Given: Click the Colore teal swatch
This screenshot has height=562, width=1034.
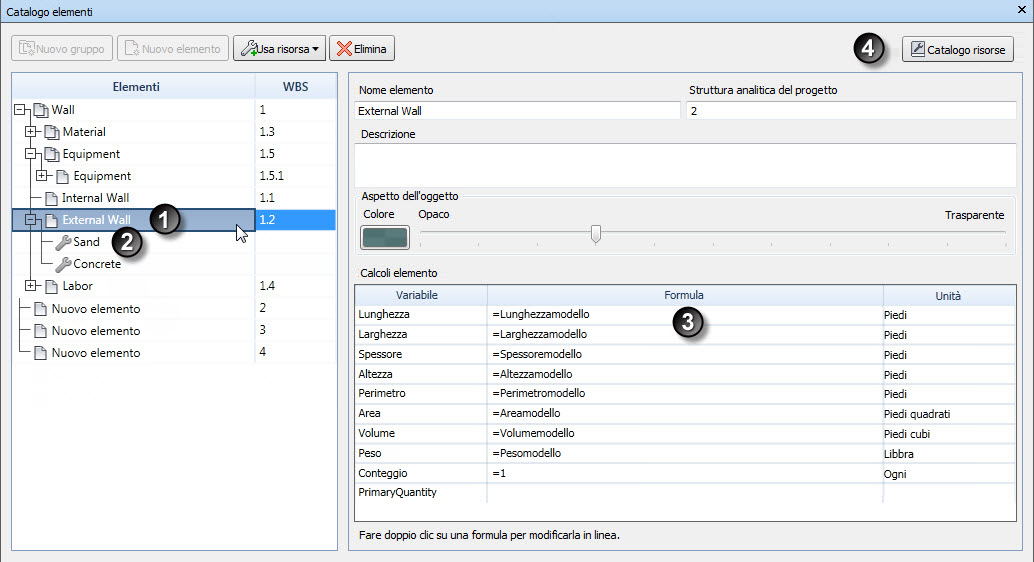Looking at the screenshot, I should 384,237.
